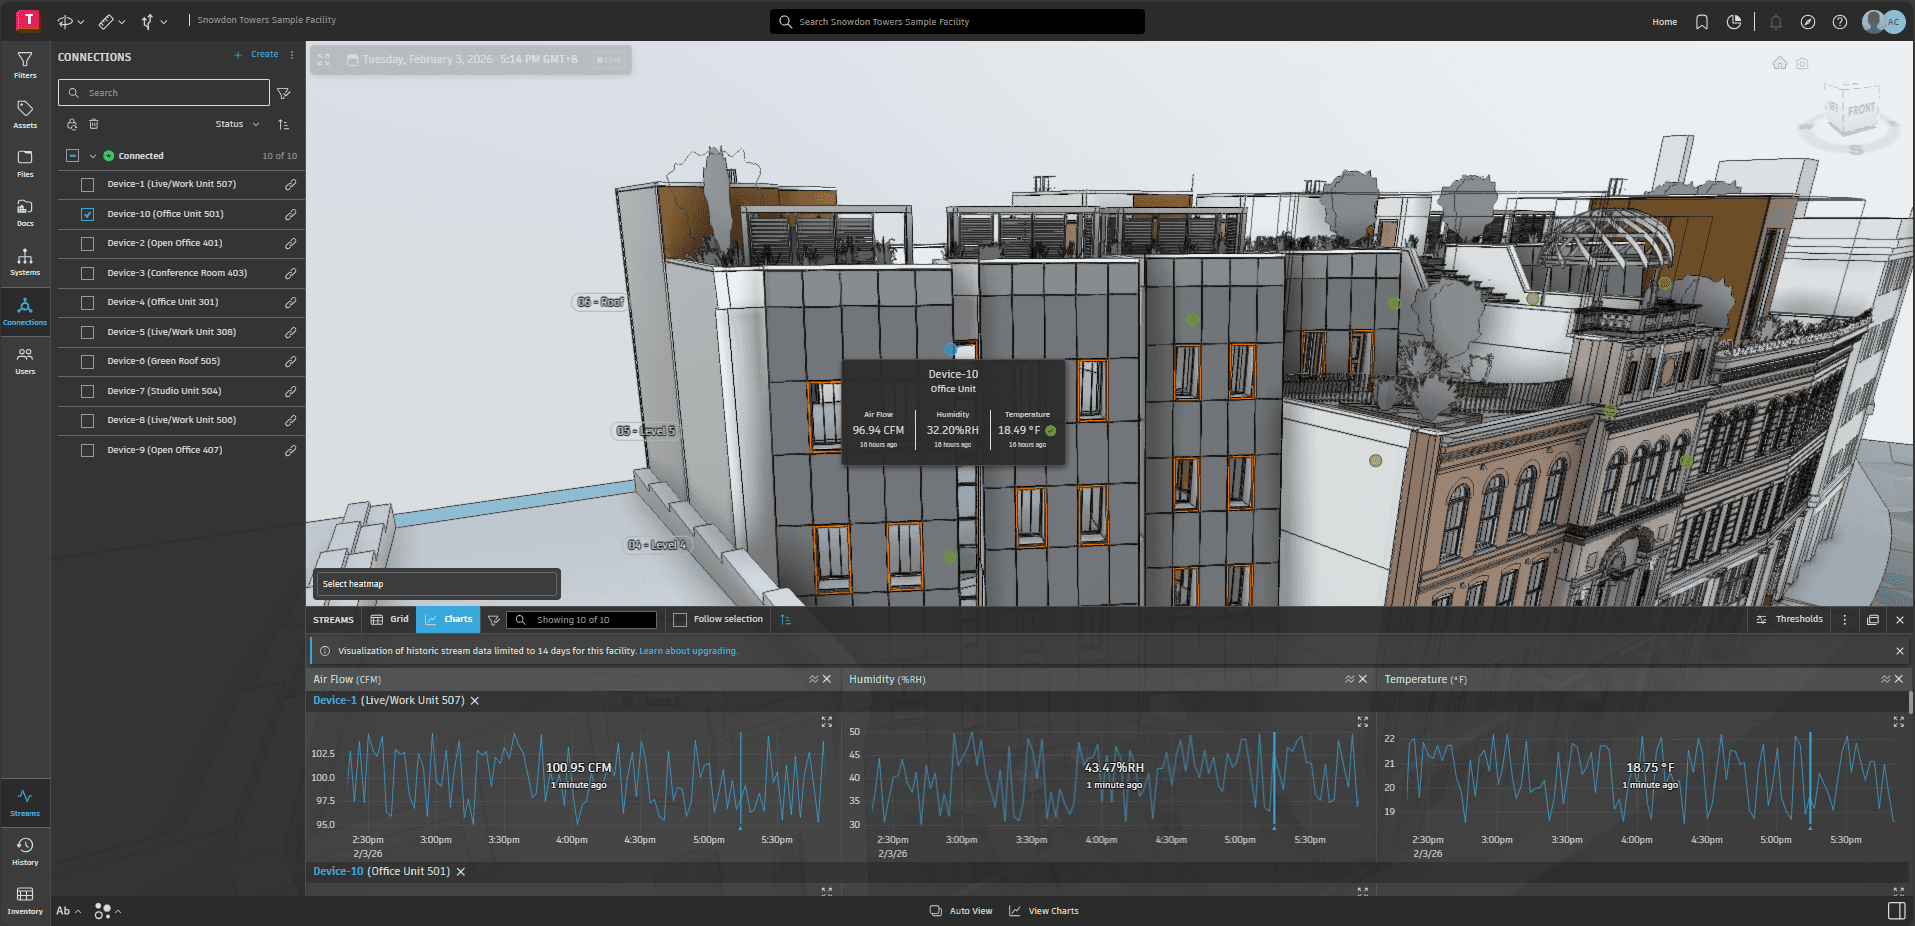
Task: Open the Status dropdown
Action: [236, 123]
